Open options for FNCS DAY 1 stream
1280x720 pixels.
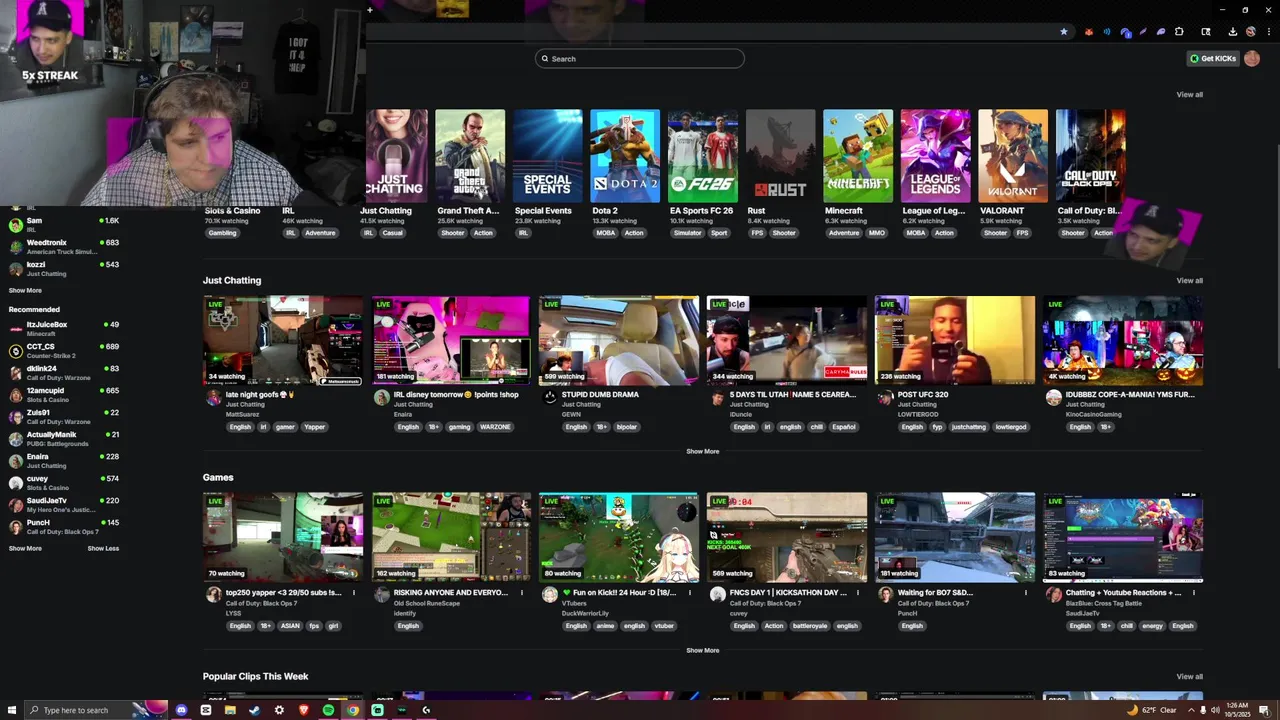857,592
